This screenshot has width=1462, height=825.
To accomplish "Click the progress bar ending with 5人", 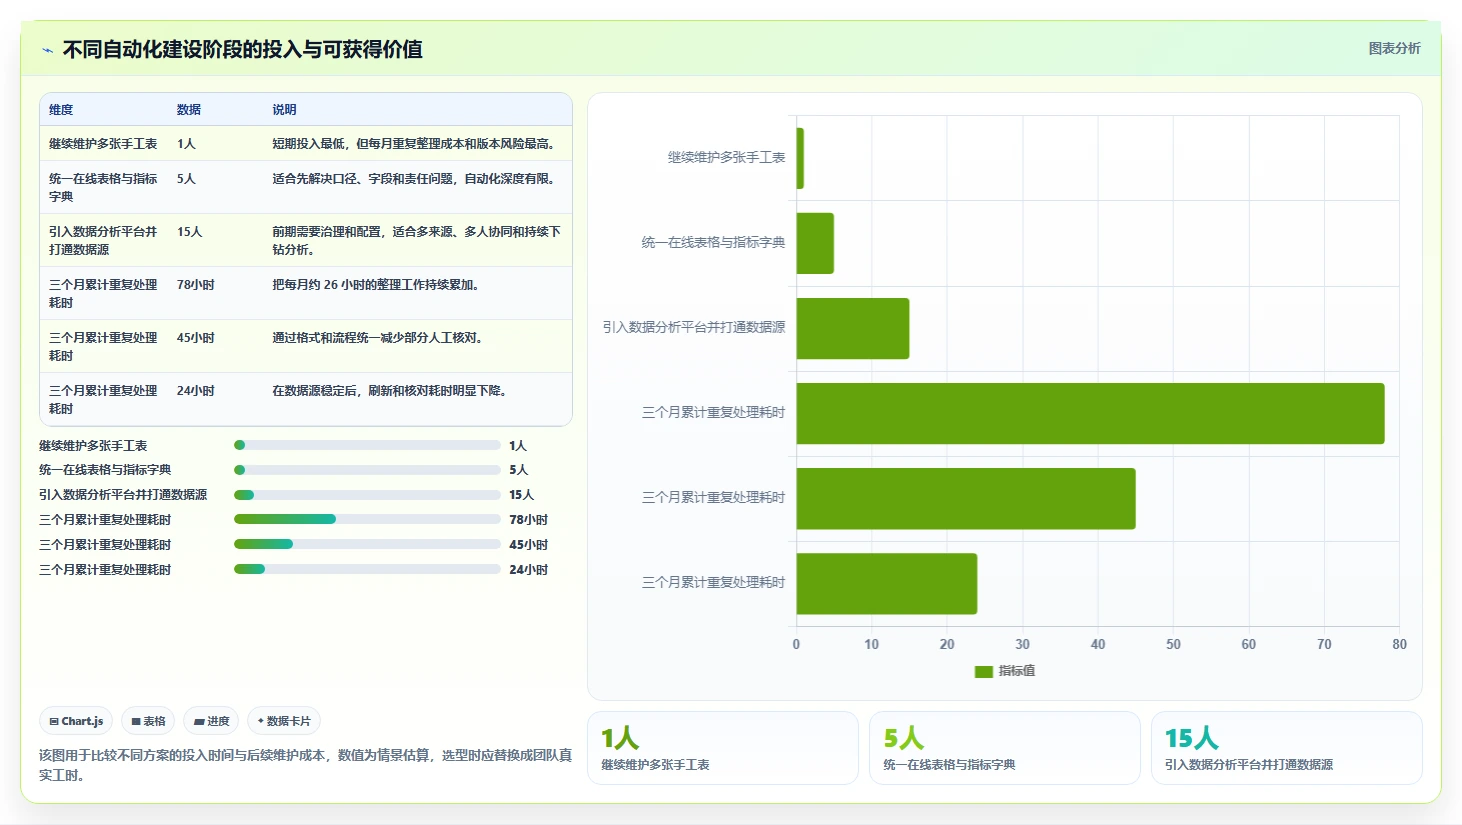I will tap(367, 470).
